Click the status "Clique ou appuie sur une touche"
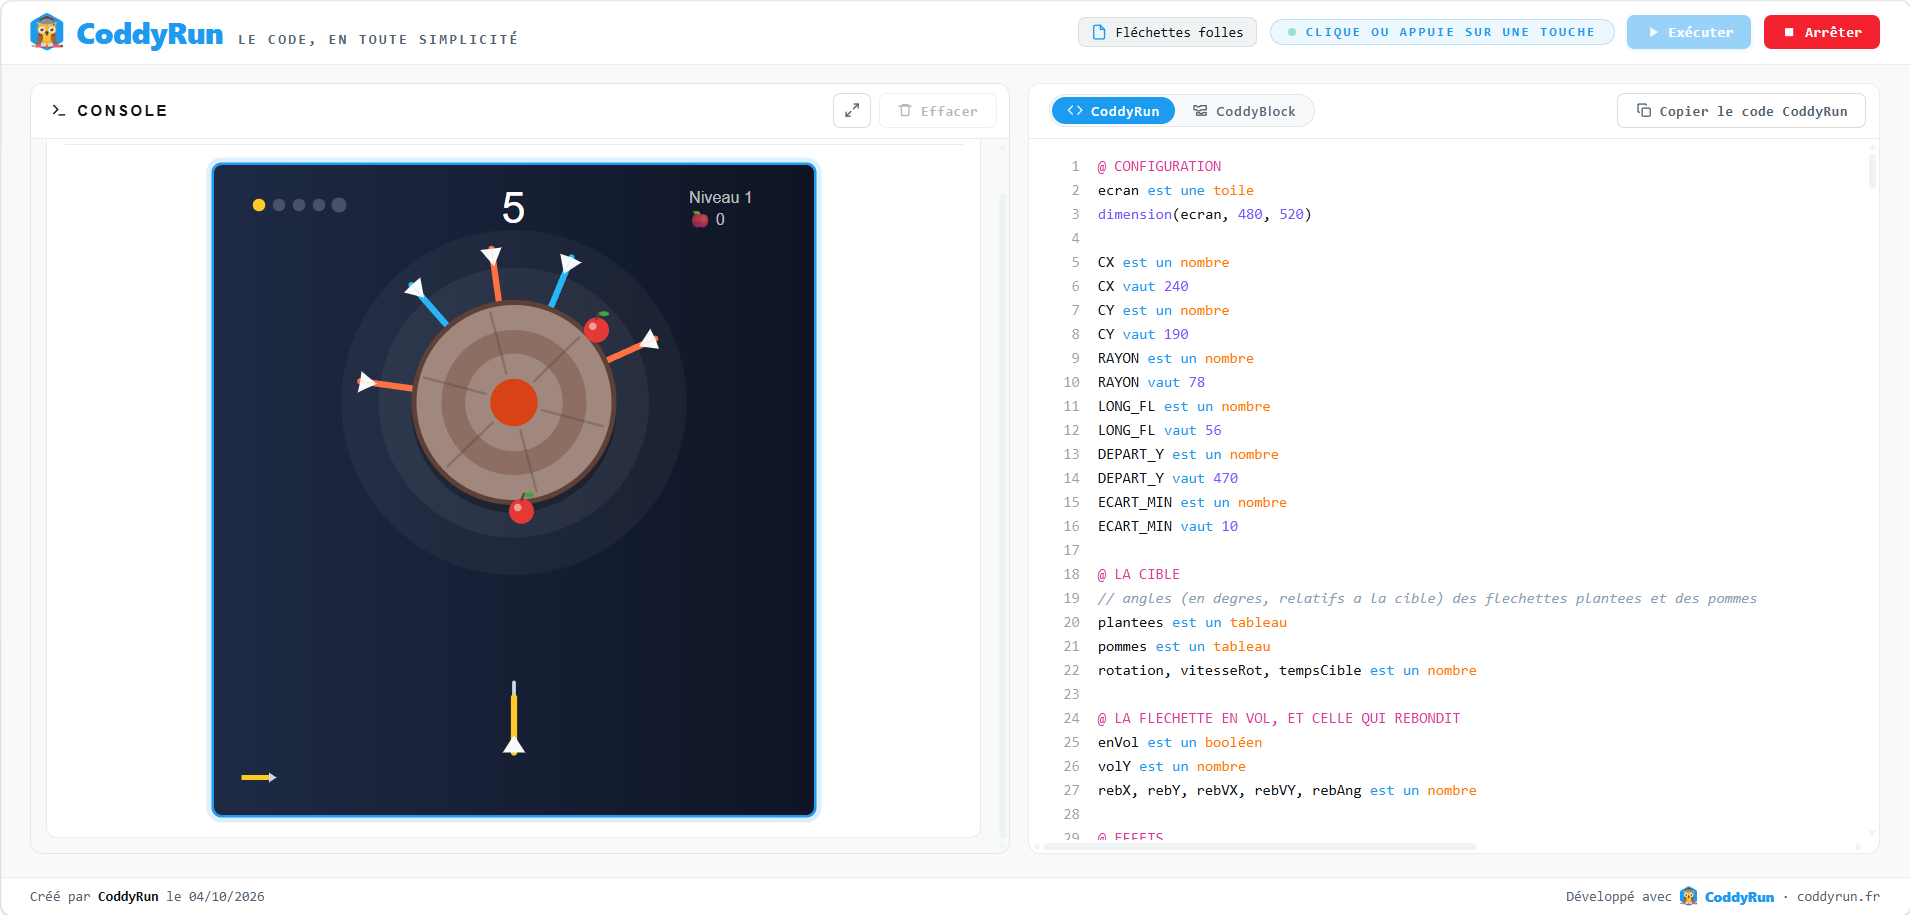 click(x=1442, y=32)
